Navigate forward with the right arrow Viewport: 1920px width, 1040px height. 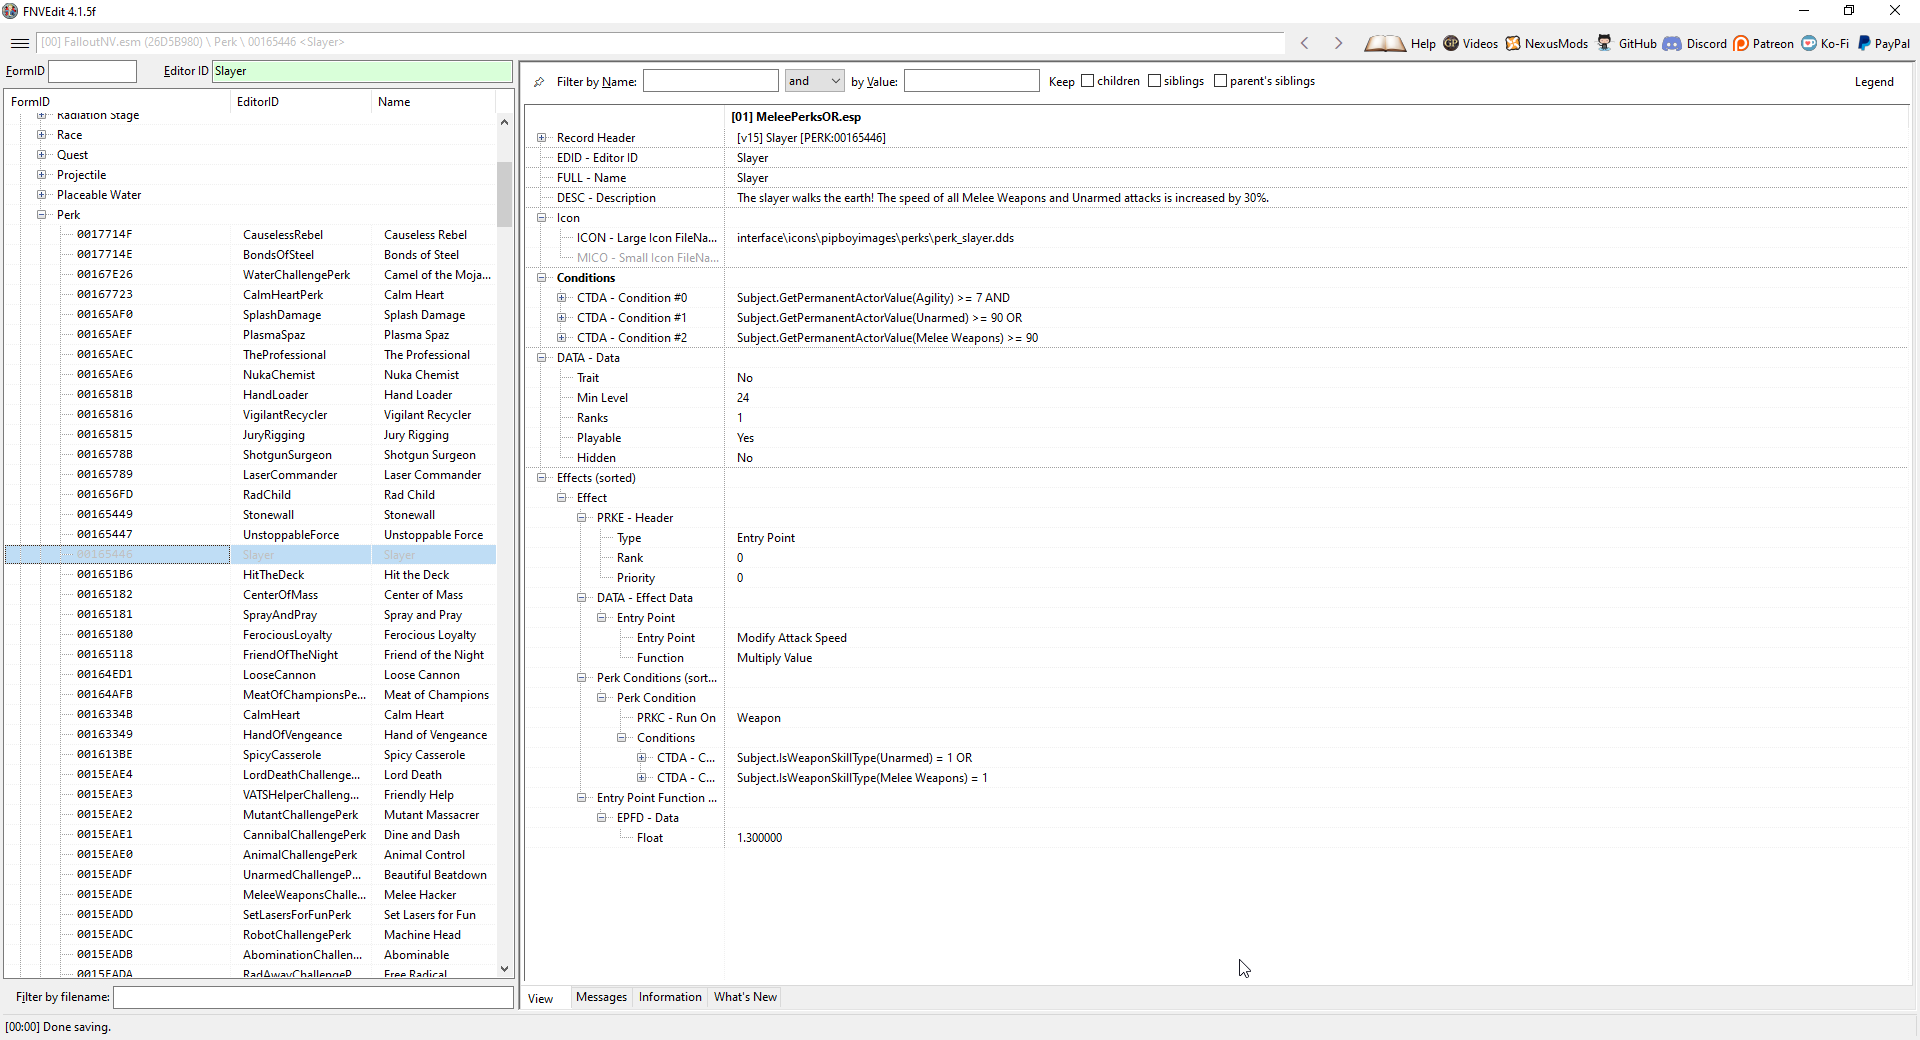pyautogui.click(x=1338, y=43)
